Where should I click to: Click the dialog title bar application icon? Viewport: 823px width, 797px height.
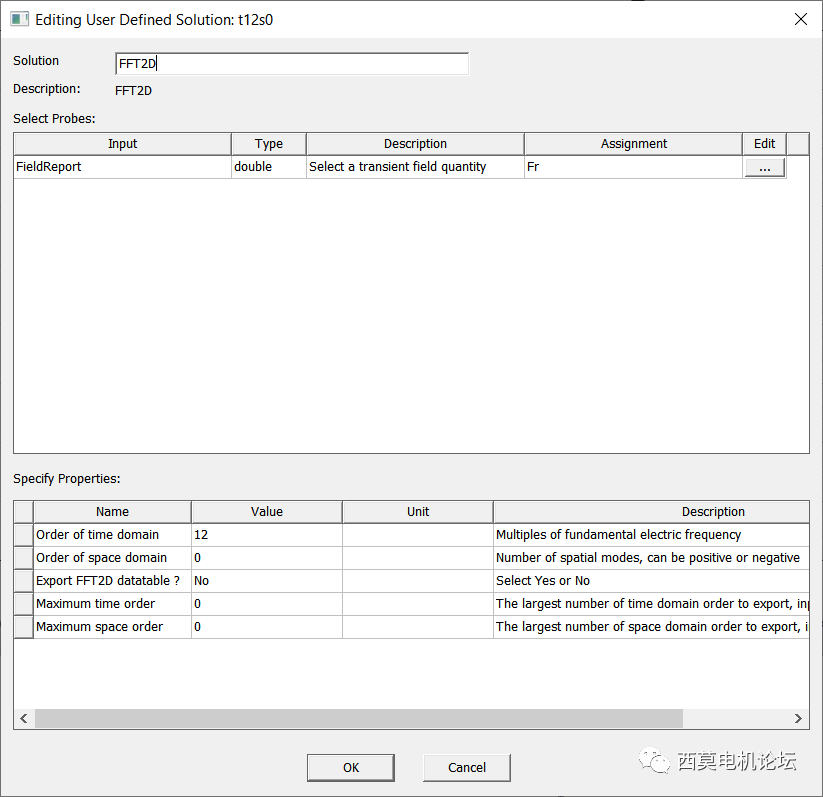[19, 19]
